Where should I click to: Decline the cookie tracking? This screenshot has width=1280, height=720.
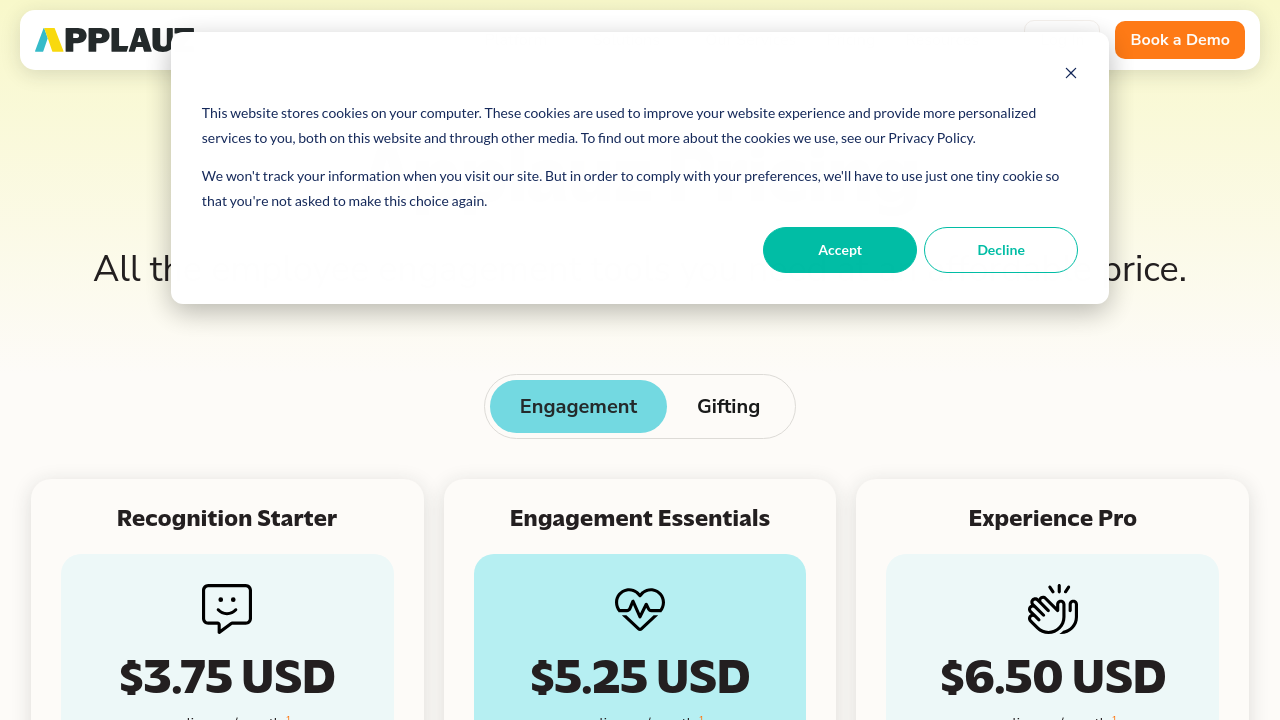coord(1001,250)
